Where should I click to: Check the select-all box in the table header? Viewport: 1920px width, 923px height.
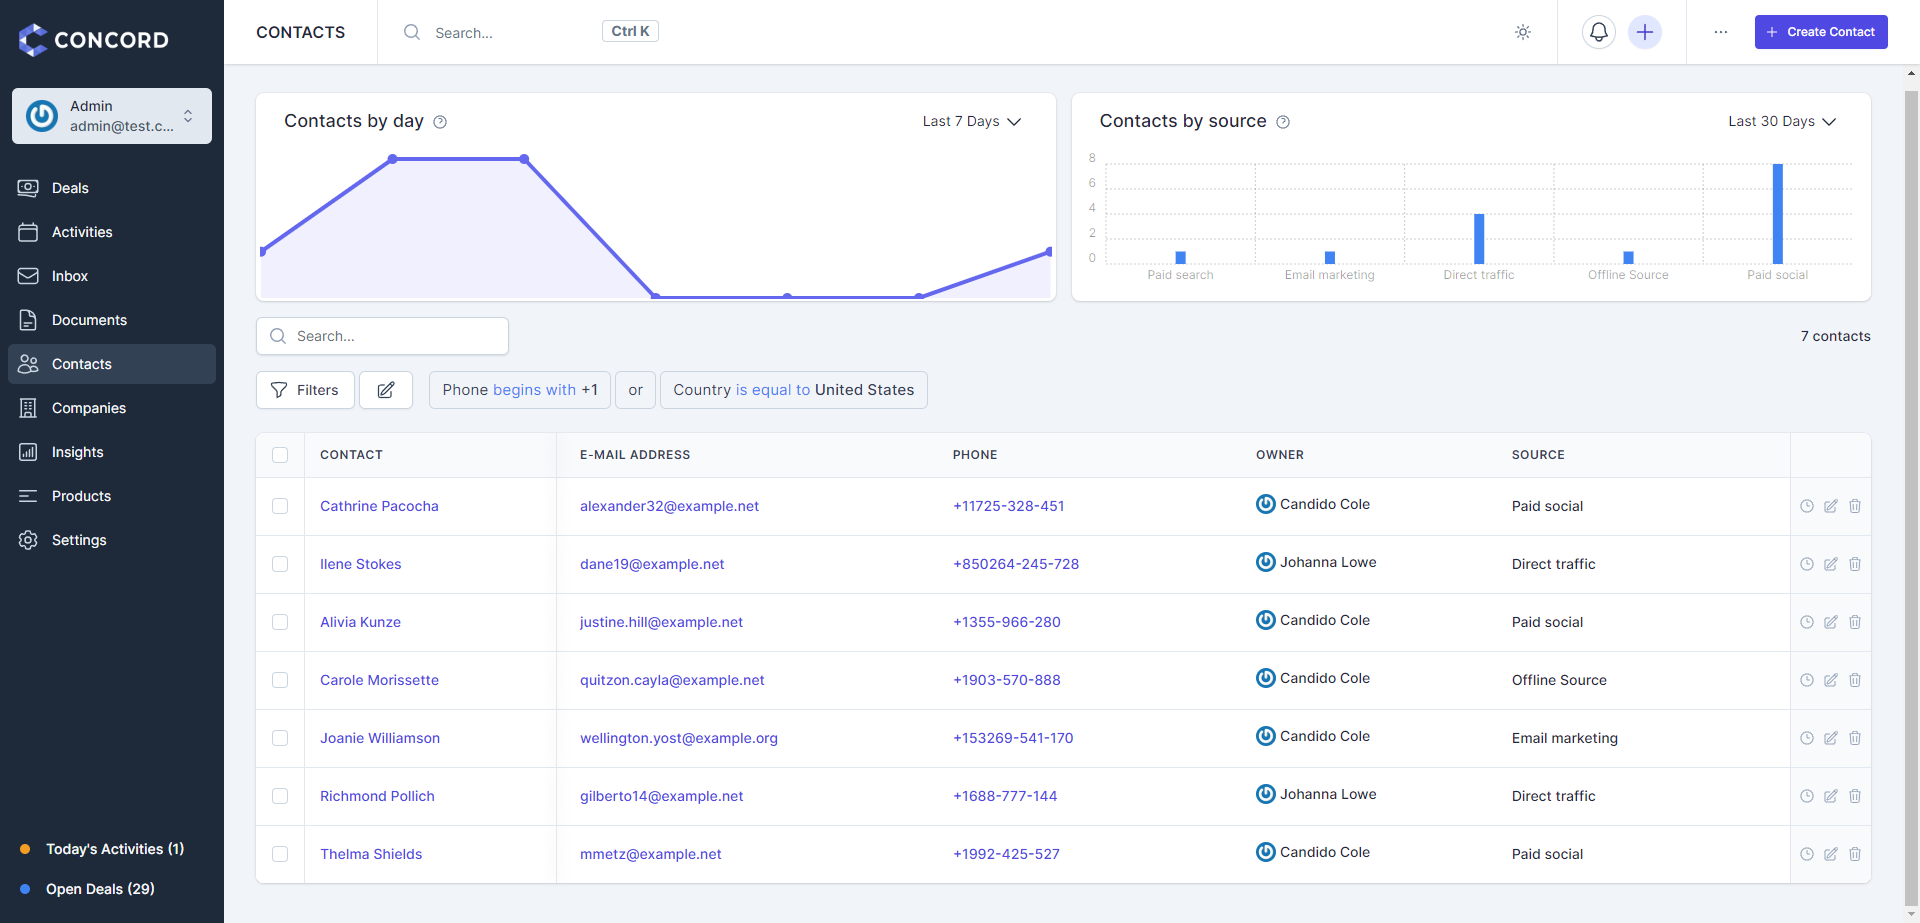(280, 455)
